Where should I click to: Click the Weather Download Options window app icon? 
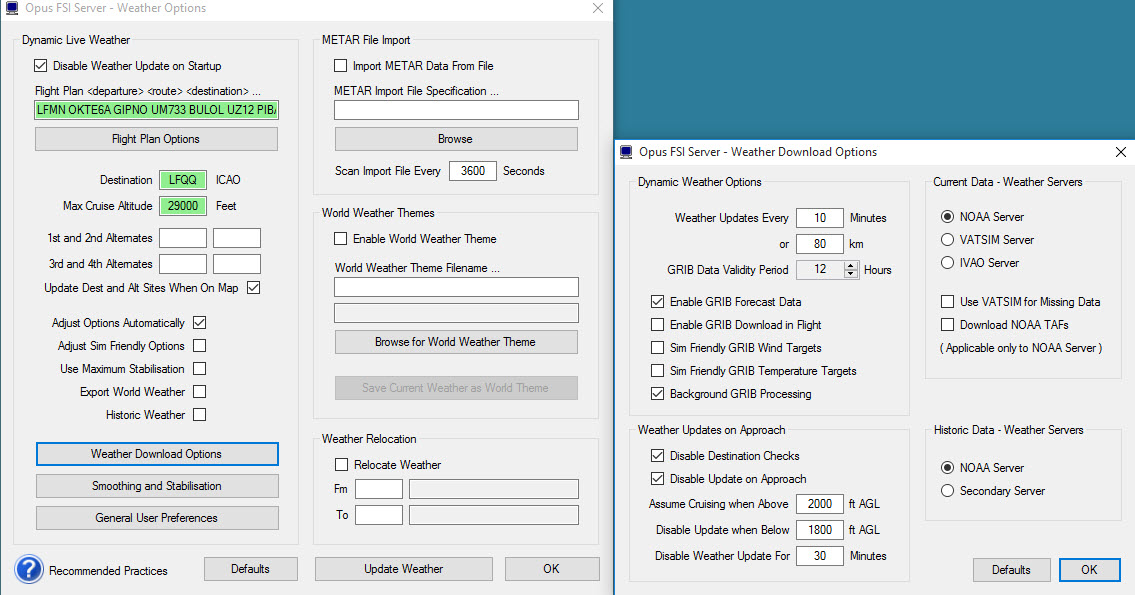625,152
